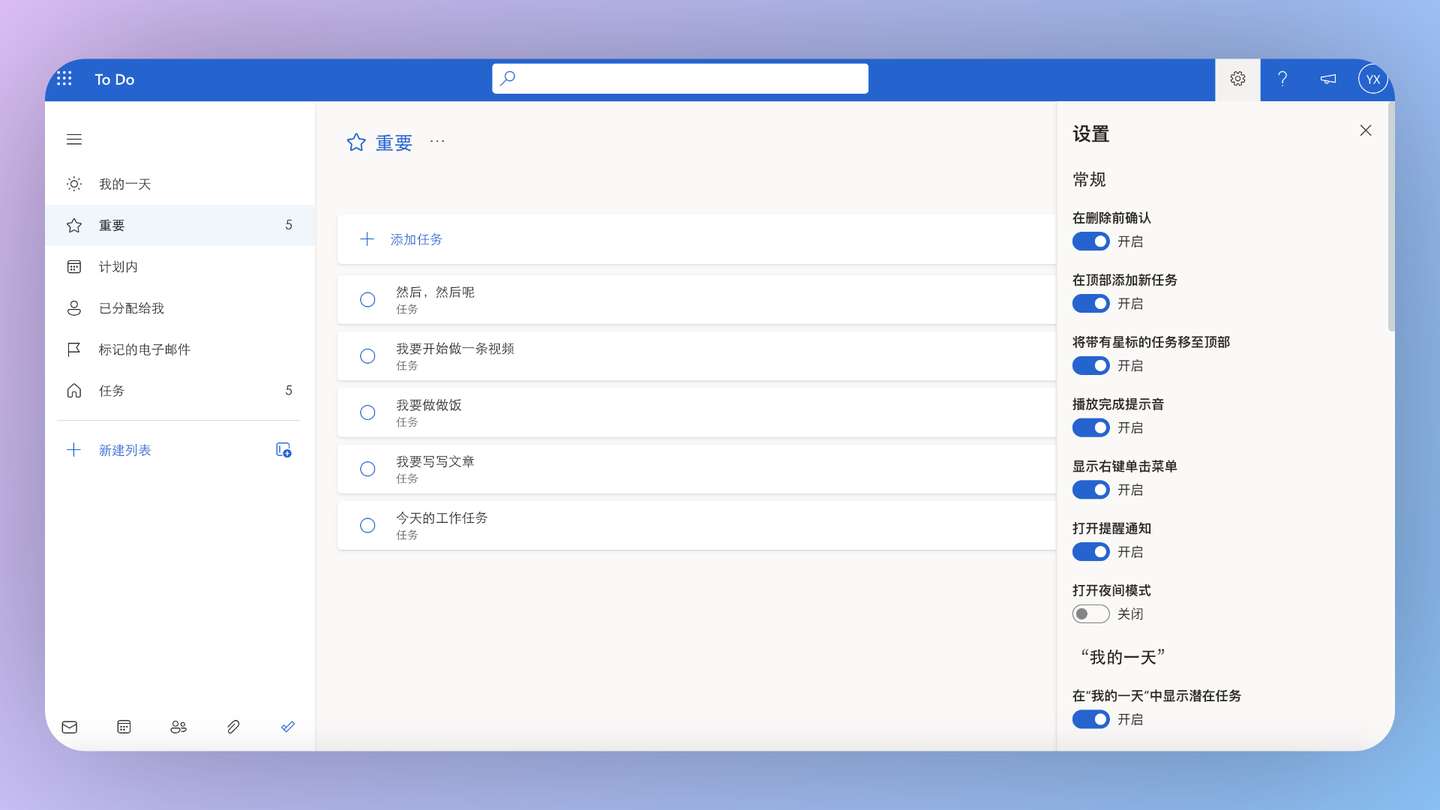Disable the 在删除前确认 toggle

1090,241
